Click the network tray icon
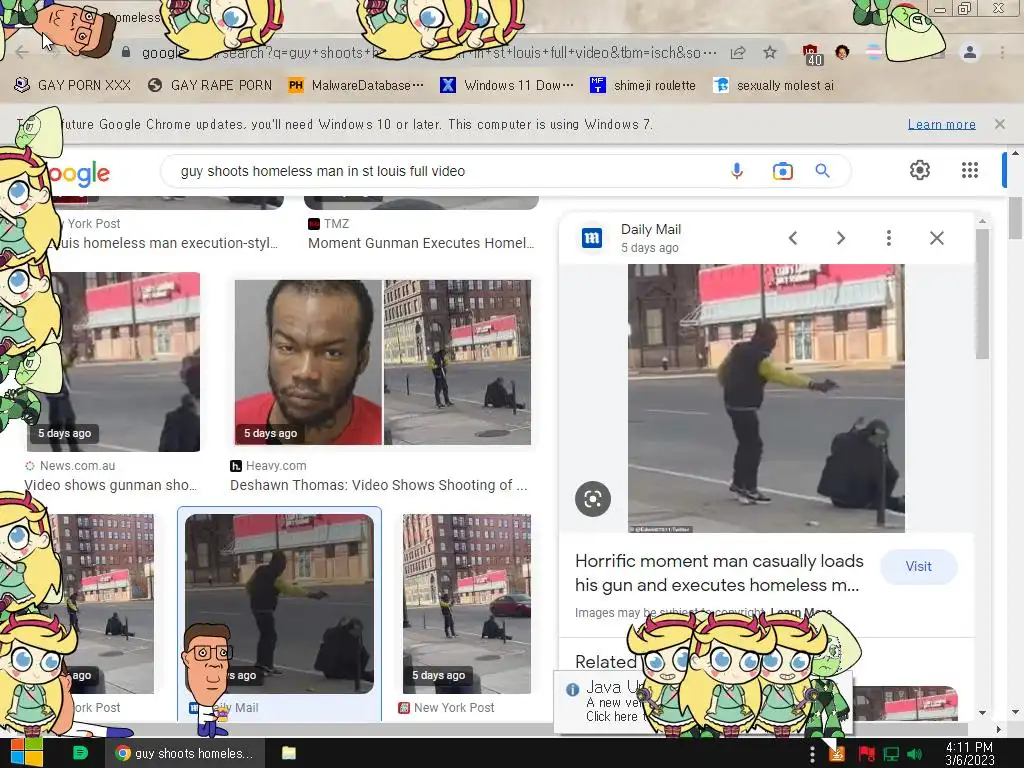This screenshot has height=768, width=1024. coord(891,754)
